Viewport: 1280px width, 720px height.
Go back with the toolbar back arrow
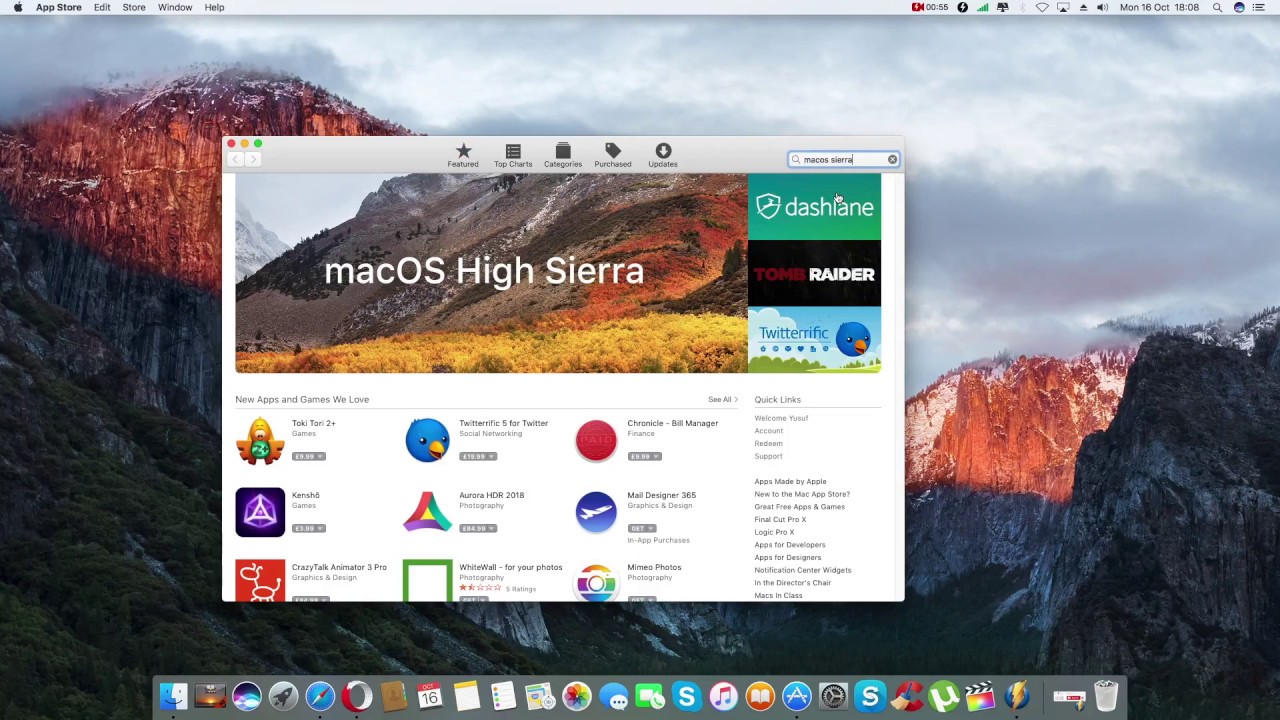coord(235,159)
